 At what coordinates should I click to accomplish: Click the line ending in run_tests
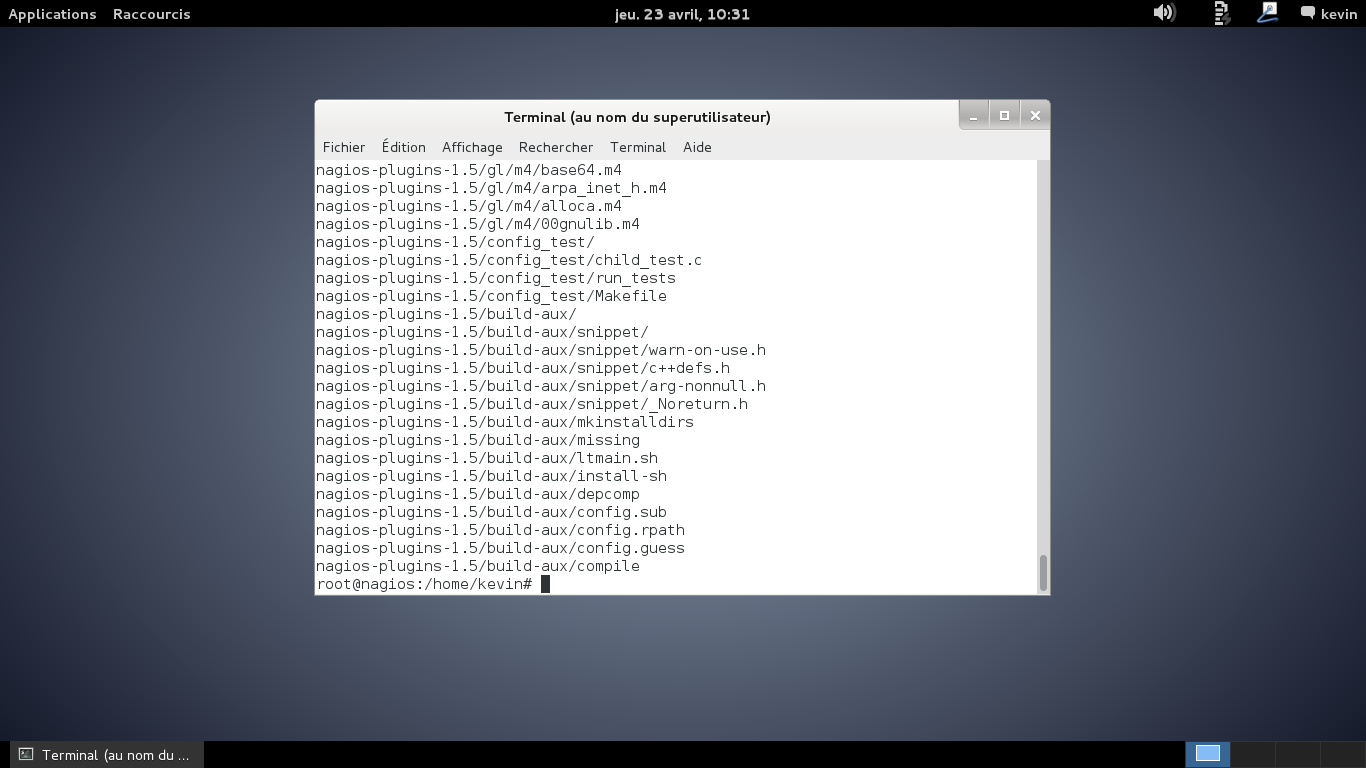pos(496,278)
